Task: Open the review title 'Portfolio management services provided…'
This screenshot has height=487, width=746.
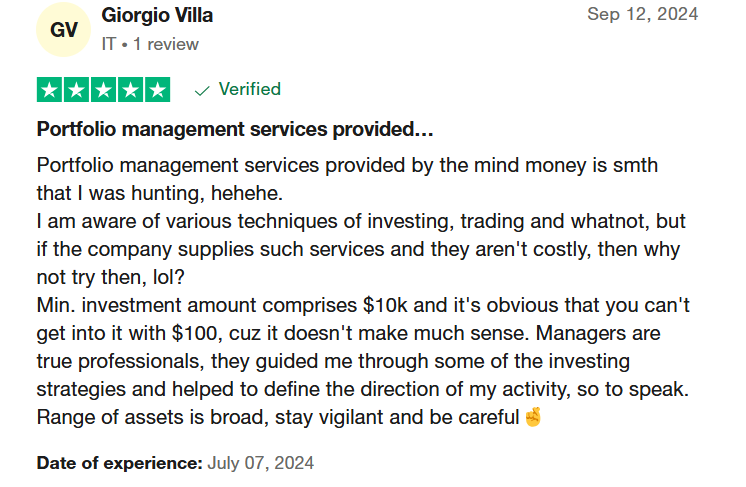Action: tap(235, 129)
